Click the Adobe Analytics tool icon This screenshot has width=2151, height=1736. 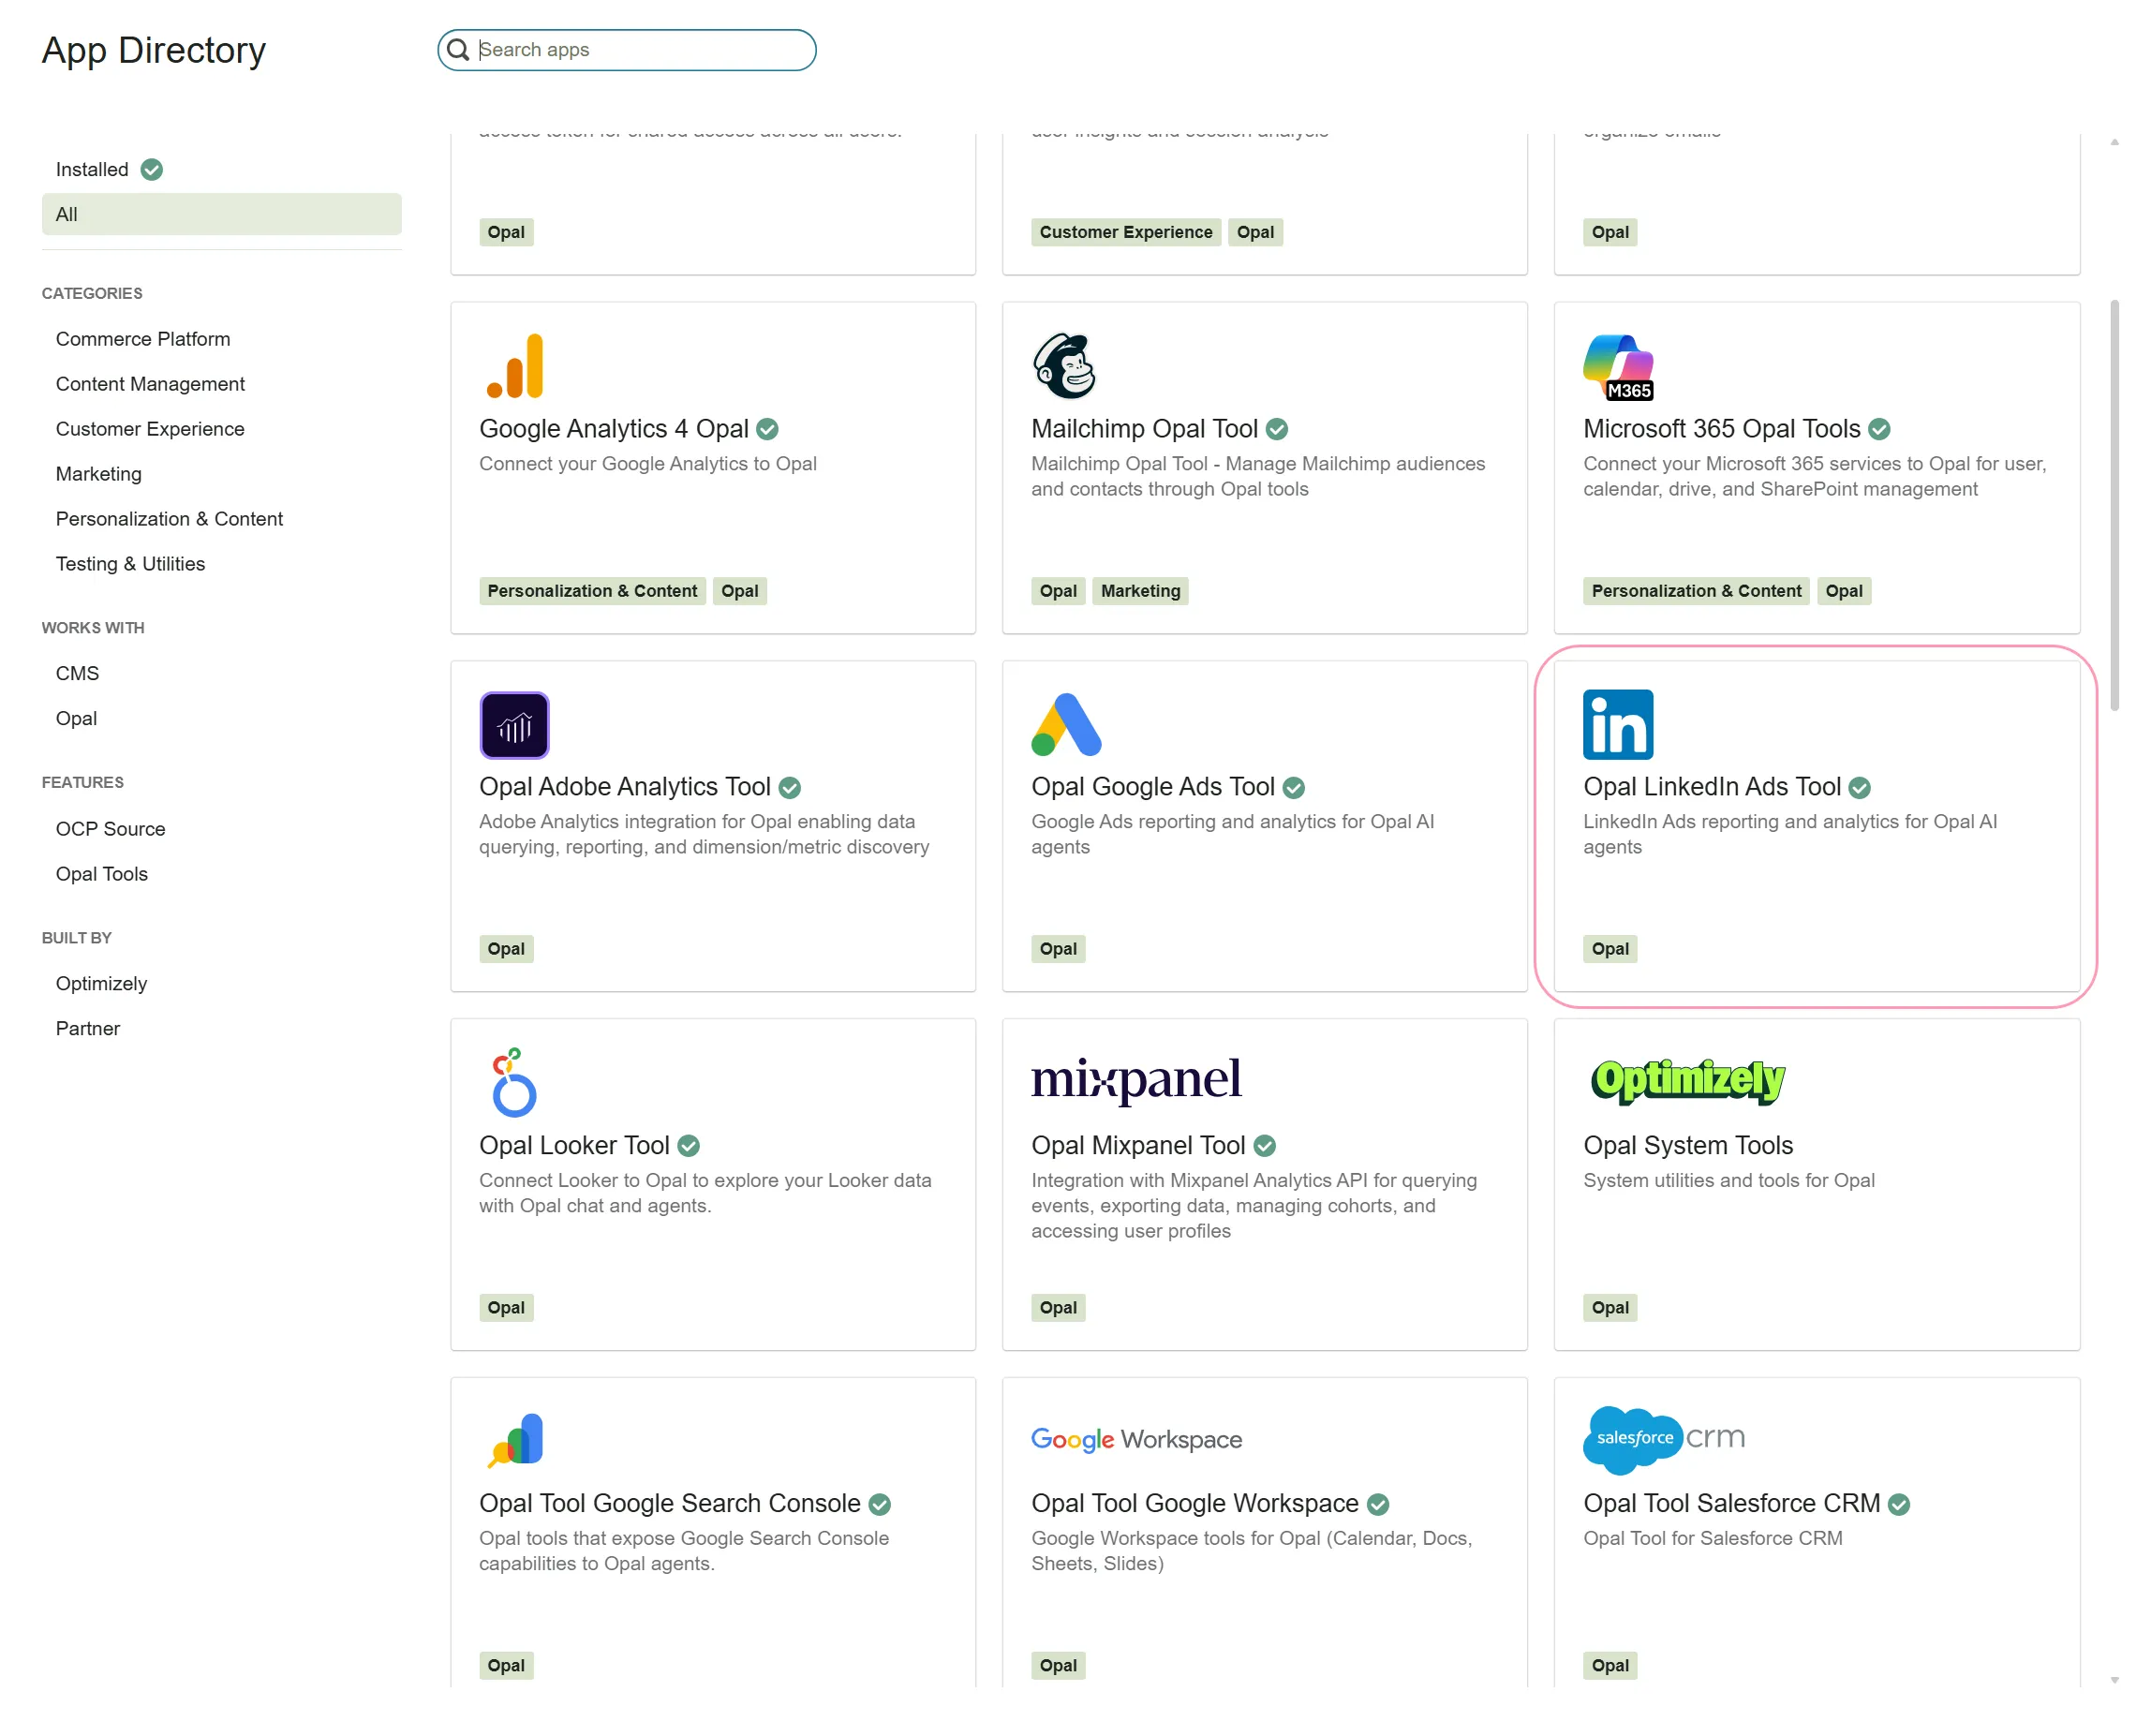point(514,725)
